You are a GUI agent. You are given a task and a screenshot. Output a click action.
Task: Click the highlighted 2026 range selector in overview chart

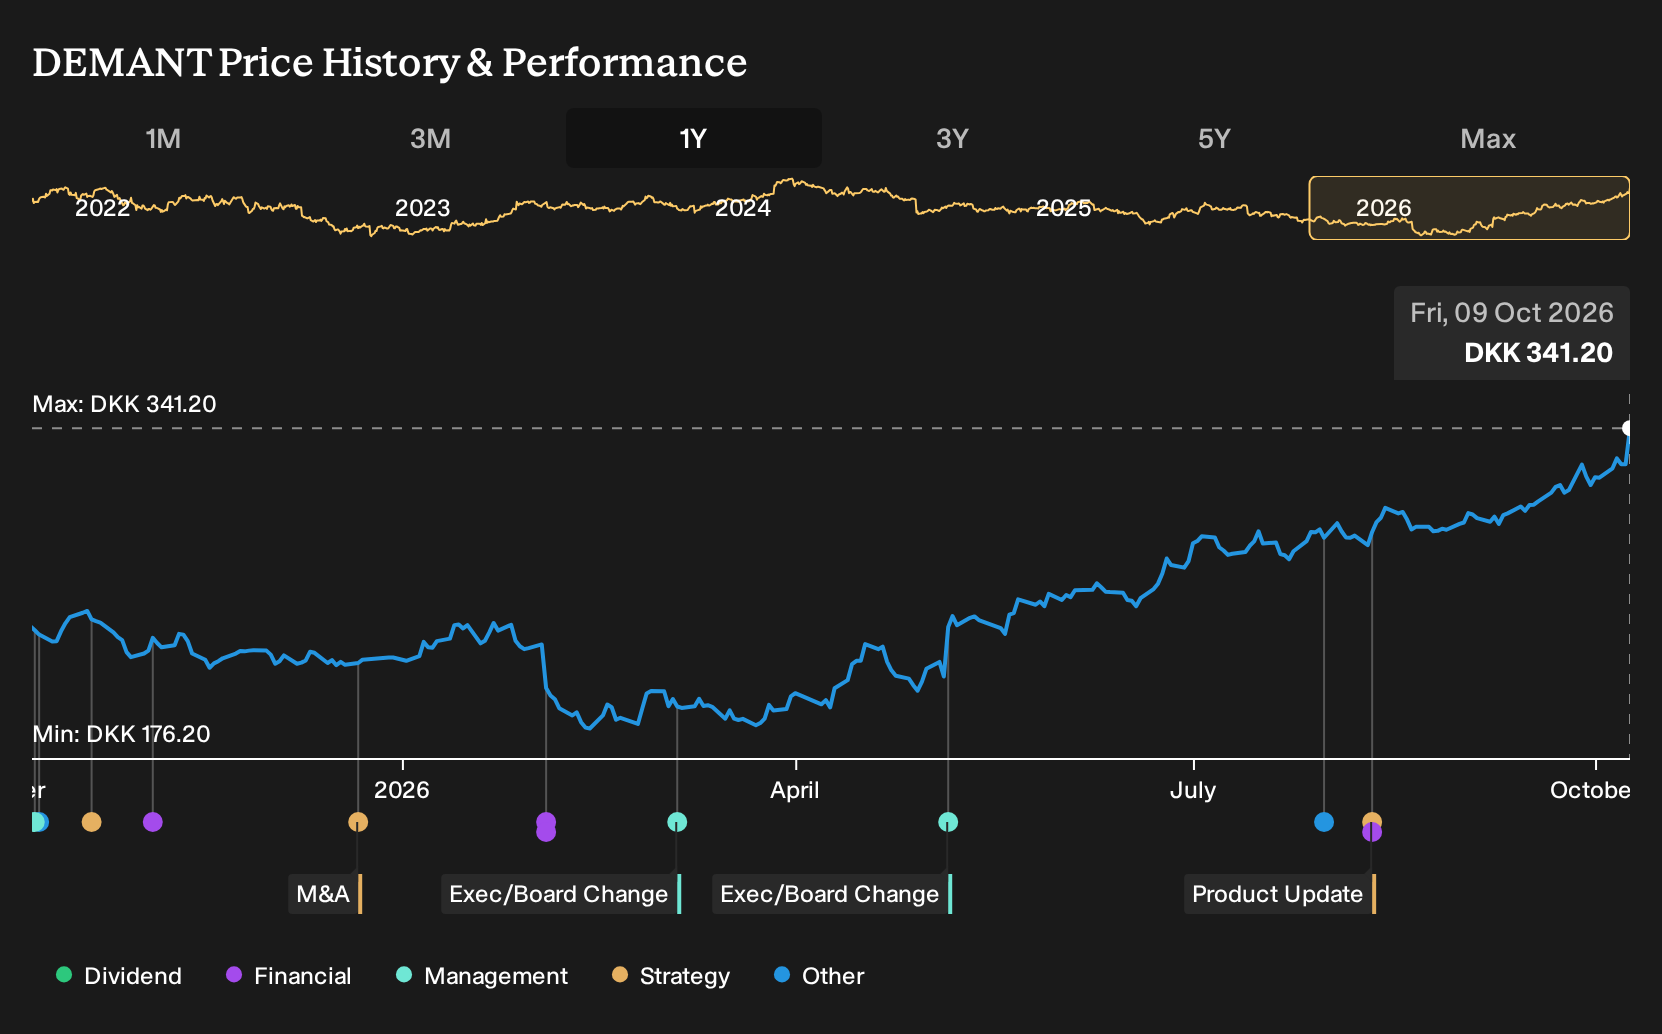pos(1469,208)
